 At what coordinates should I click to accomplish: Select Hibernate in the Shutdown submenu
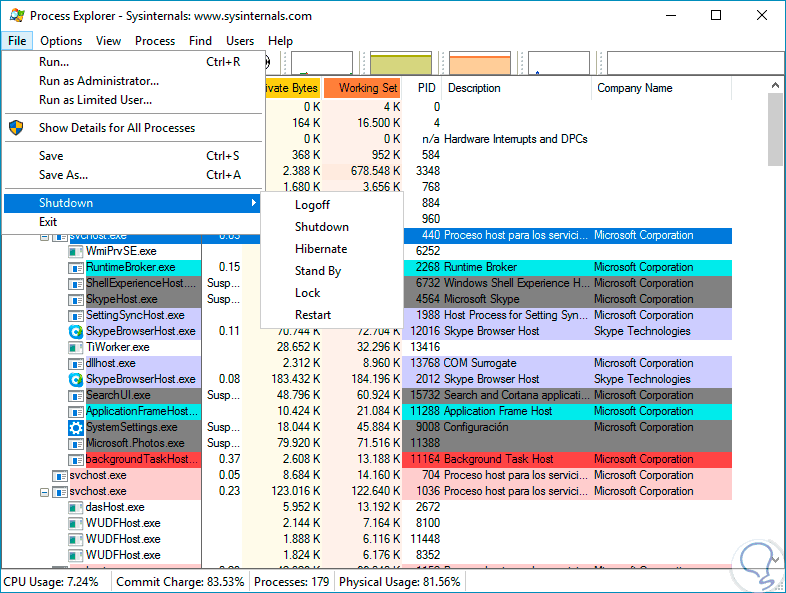click(321, 249)
